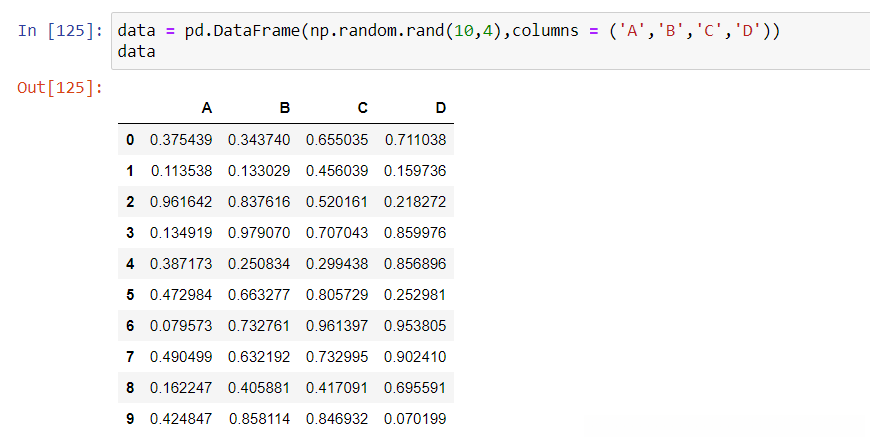Viewport: 870px width, 446px height.
Task: Select cell value 0.961642
Action: click(181, 202)
